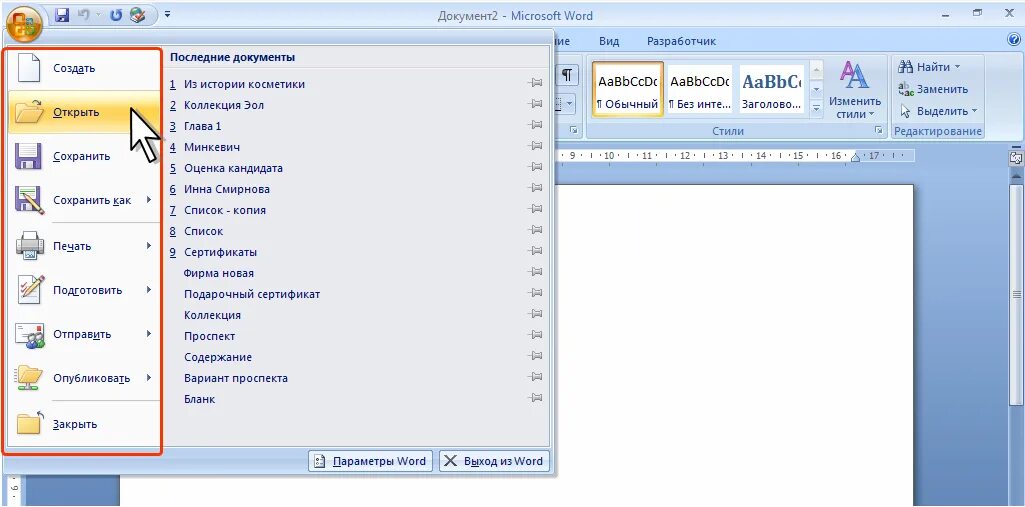Pin Минкевич to the list
The height and width of the screenshot is (507, 1025).
pos(535,146)
